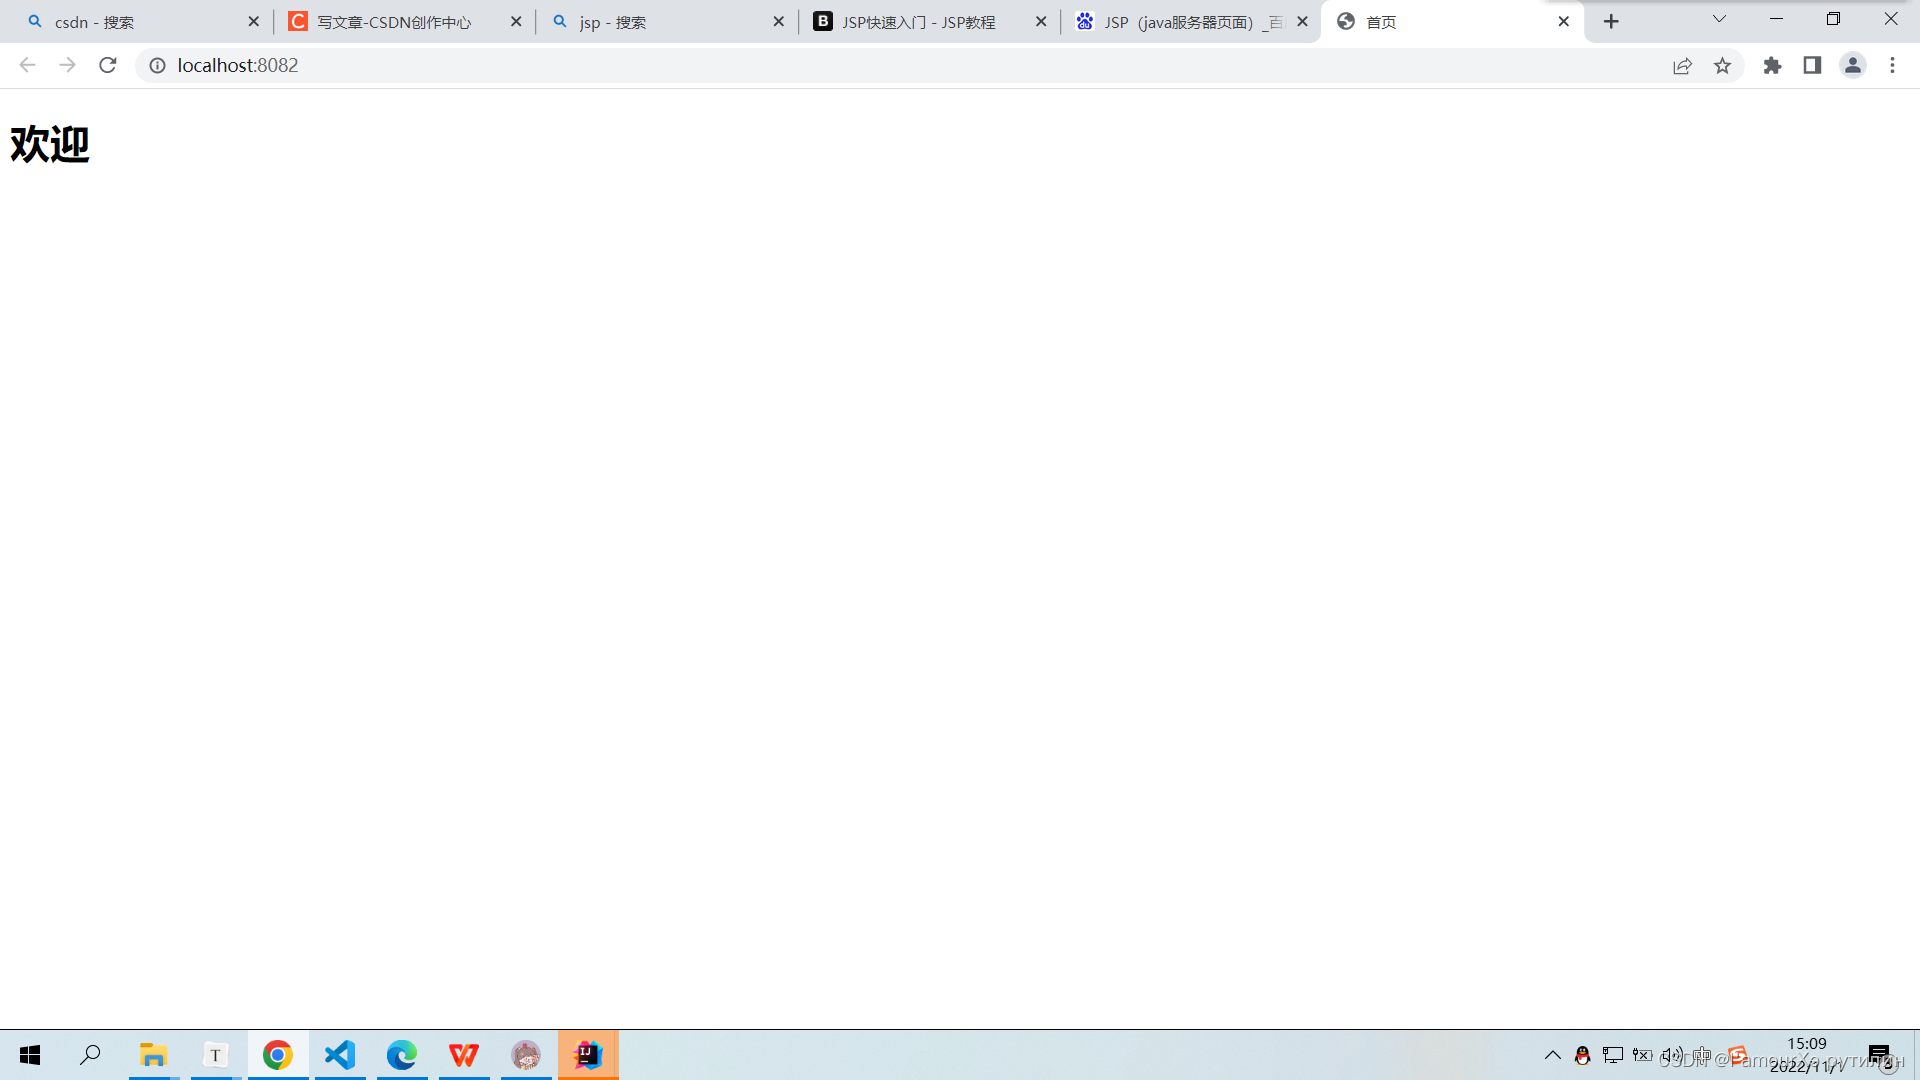The image size is (1920, 1080).
Task: Switch to 写文章-CSDN创作中心 tab
Action: pos(393,22)
